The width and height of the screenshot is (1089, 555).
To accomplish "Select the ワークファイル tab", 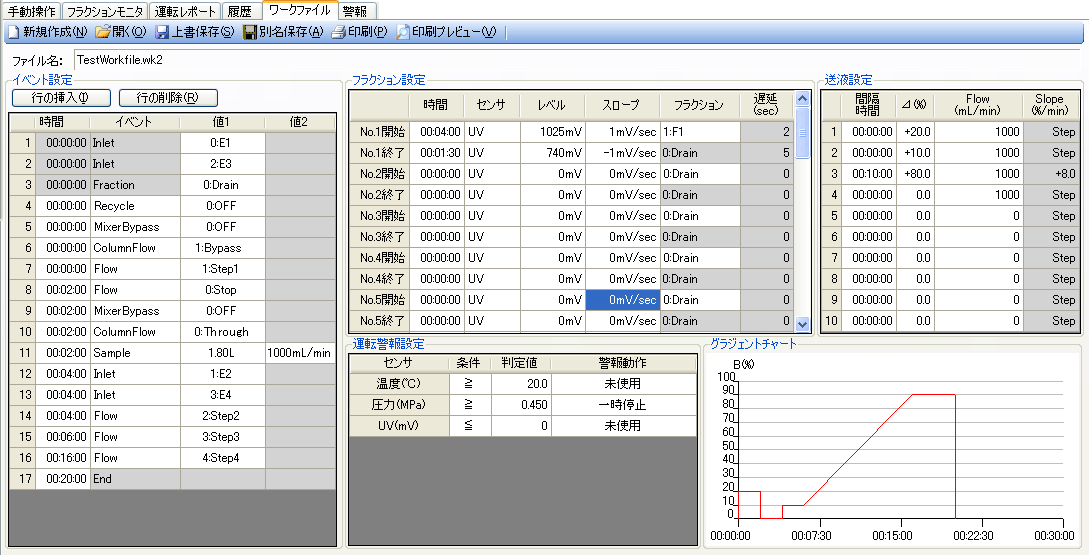I will tap(299, 11).
